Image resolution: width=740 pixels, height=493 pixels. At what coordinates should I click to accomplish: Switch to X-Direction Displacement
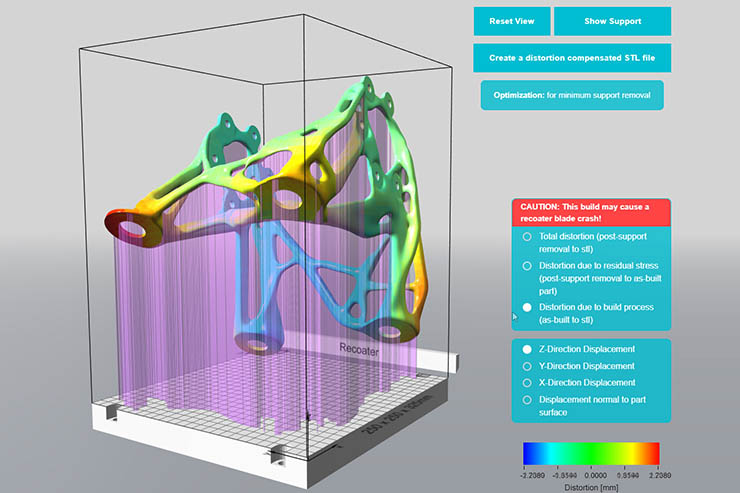click(526, 382)
